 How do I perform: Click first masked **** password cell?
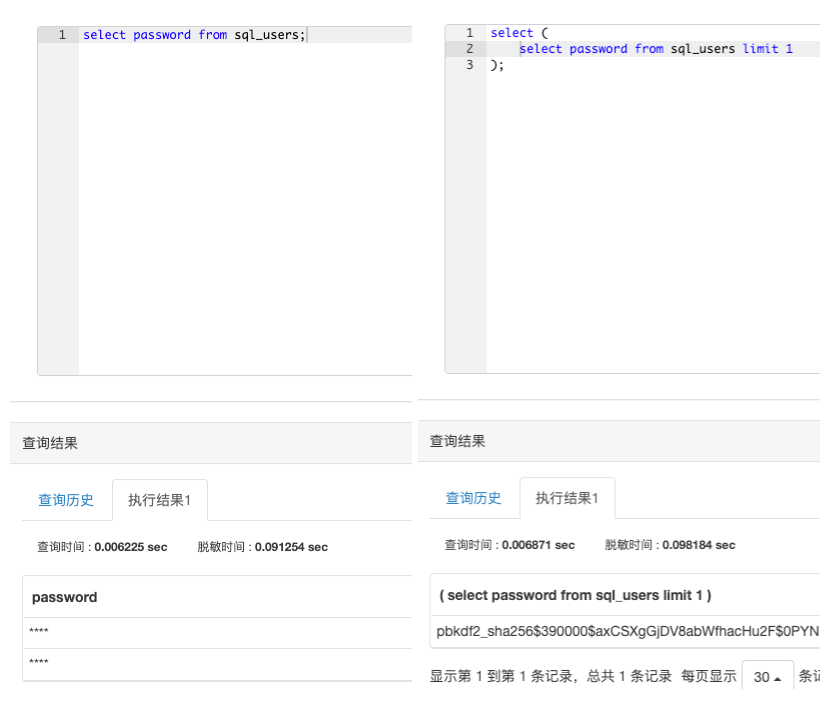click(x=39, y=631)
